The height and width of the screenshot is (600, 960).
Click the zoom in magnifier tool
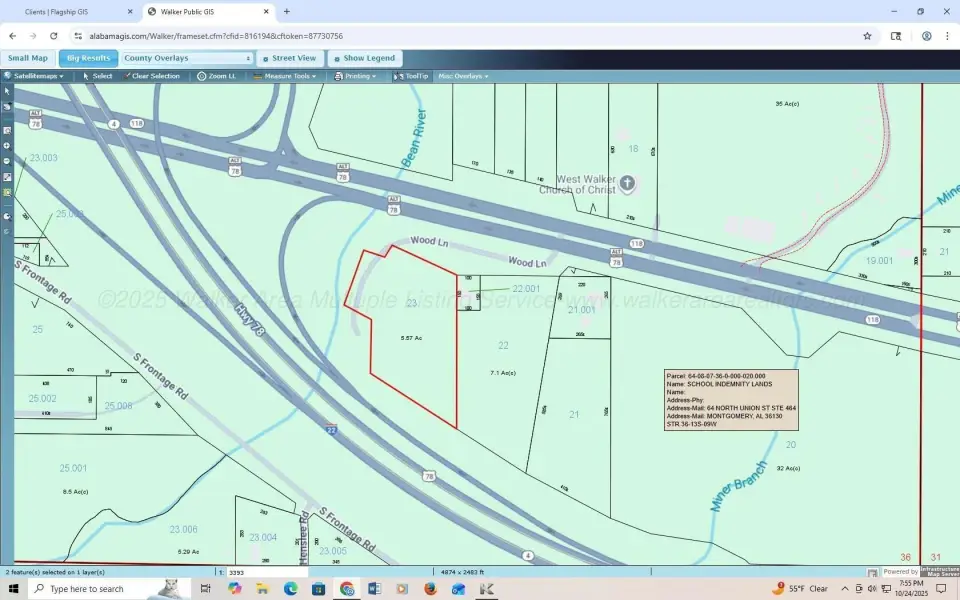pos(7,145)
